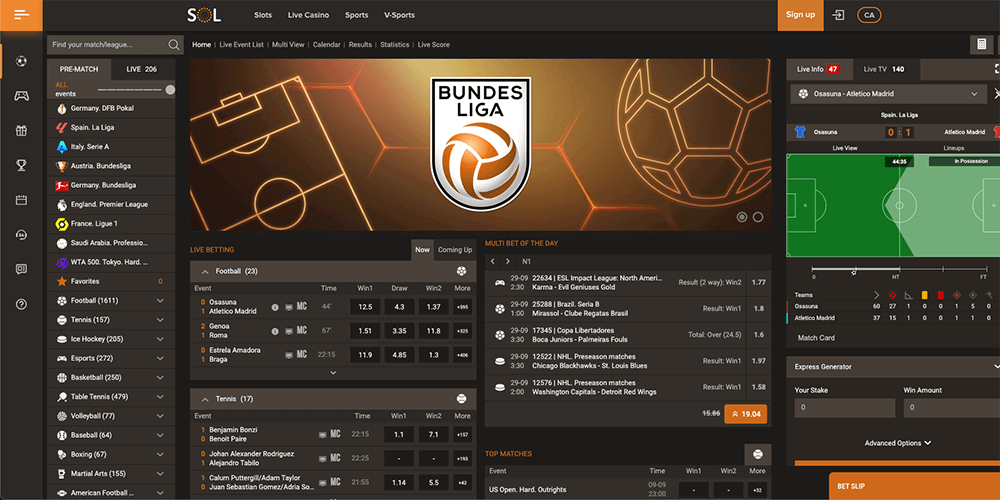Click Favorites star icon
The height and width of the screenshot is (500, 1000).
(x=62, y=281)
